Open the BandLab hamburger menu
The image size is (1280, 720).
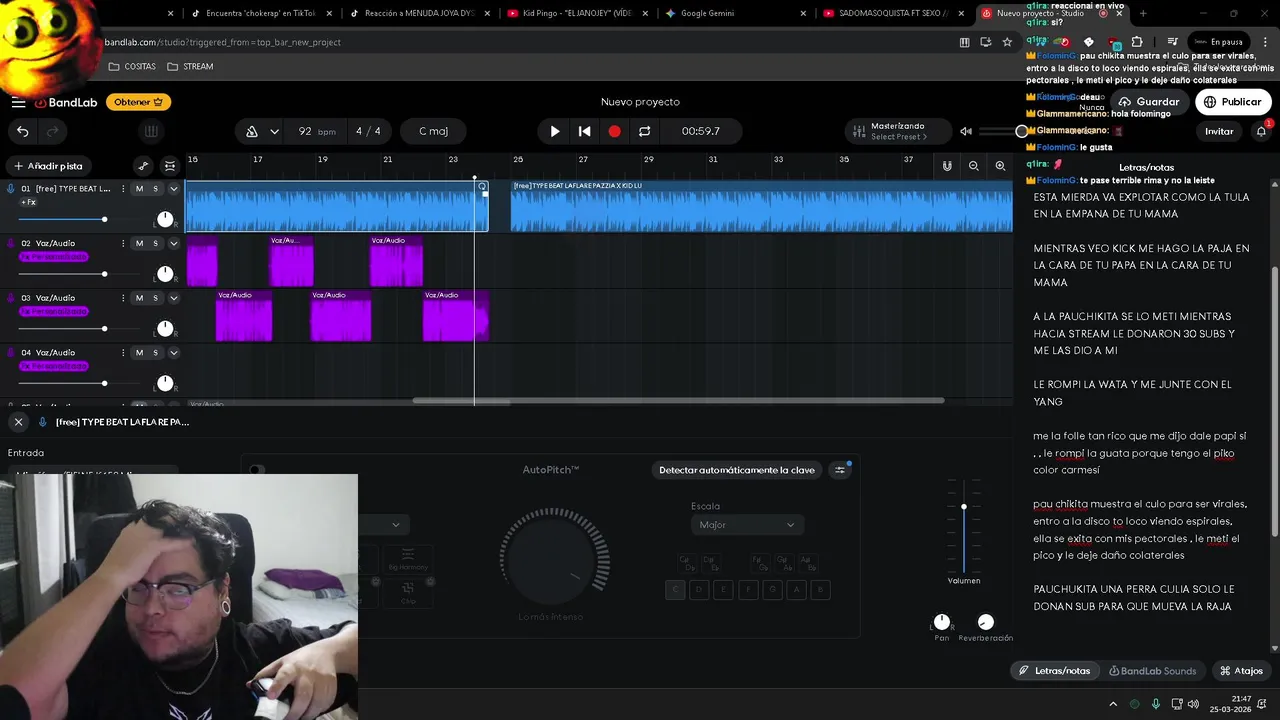click(x=18, y=102)
